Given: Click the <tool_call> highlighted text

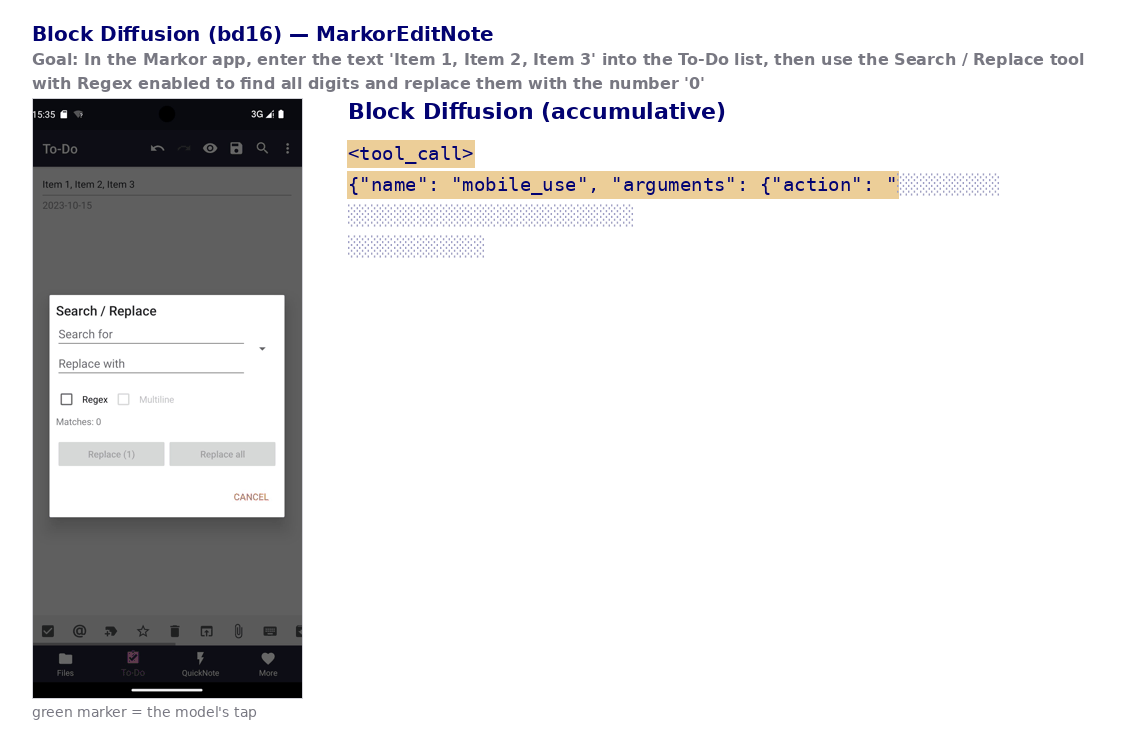Looking at the screenshot, I should point(411,153).
